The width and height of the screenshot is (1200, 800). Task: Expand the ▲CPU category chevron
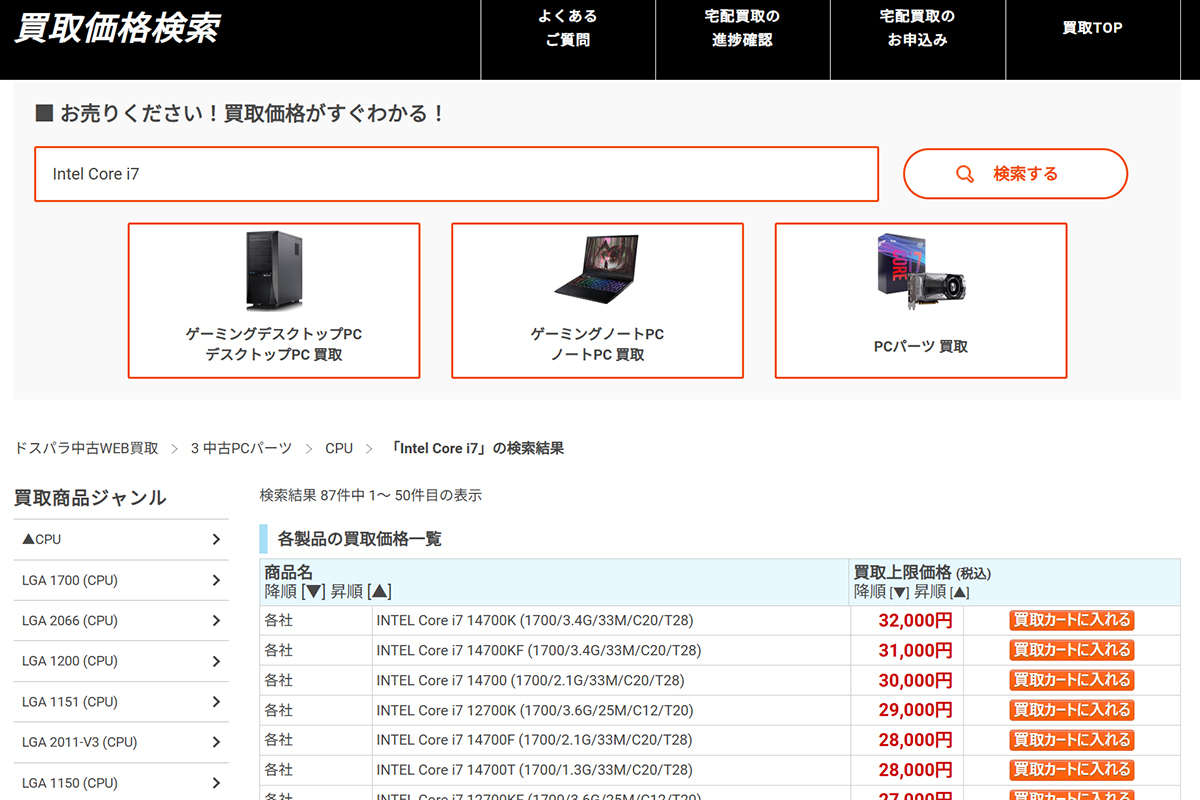216,539
